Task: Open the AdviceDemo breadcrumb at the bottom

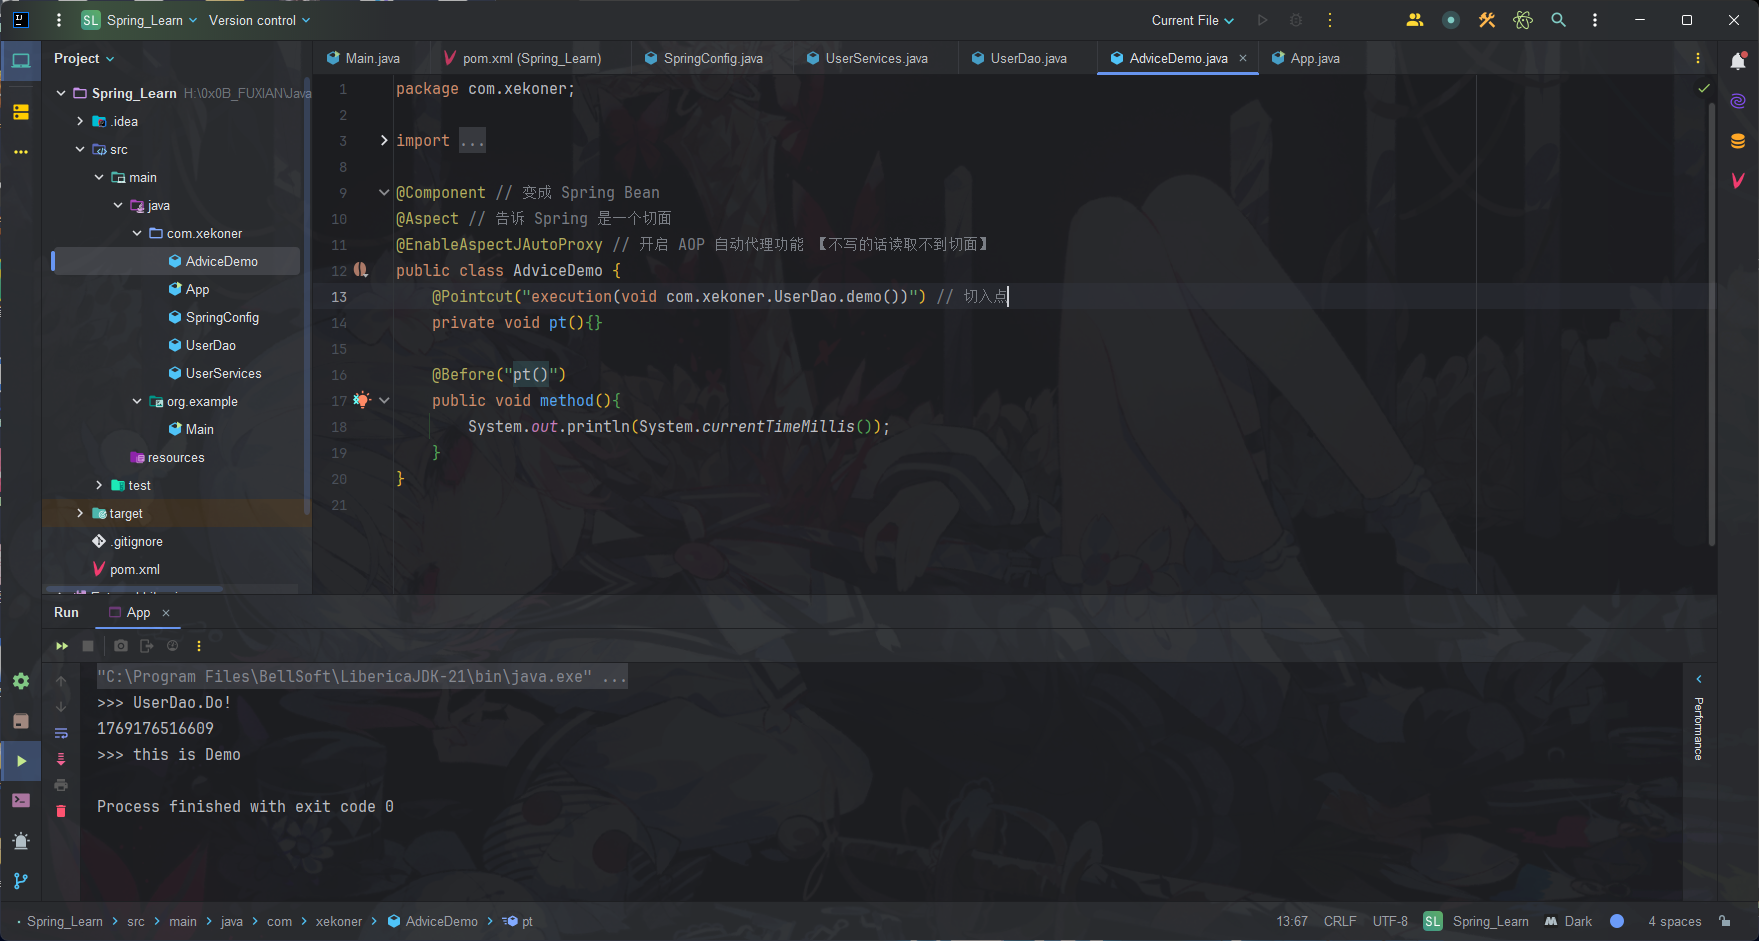Action: [440, 921]
